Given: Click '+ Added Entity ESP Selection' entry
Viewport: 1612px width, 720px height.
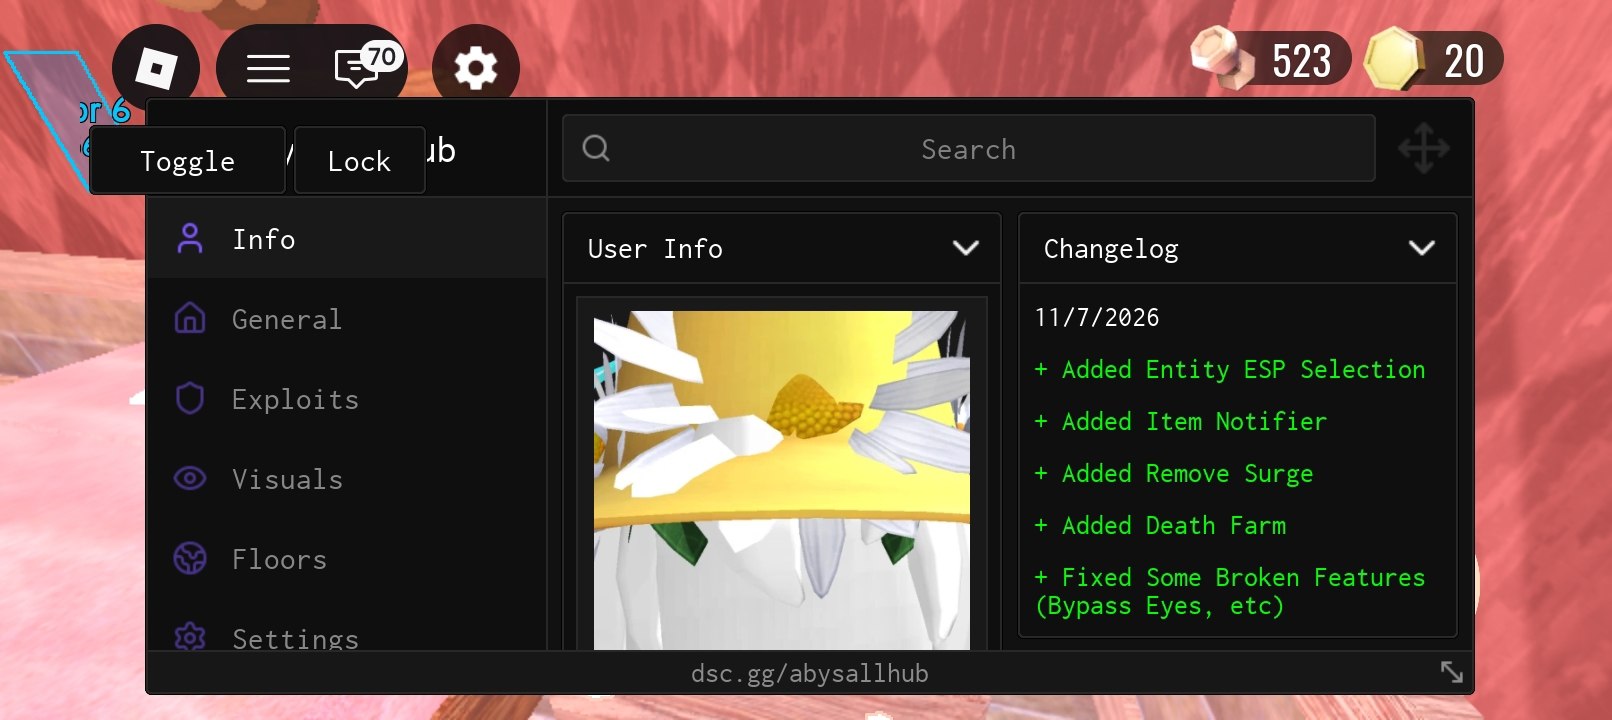Looking at the screenshot, I should pos(1230,369).
